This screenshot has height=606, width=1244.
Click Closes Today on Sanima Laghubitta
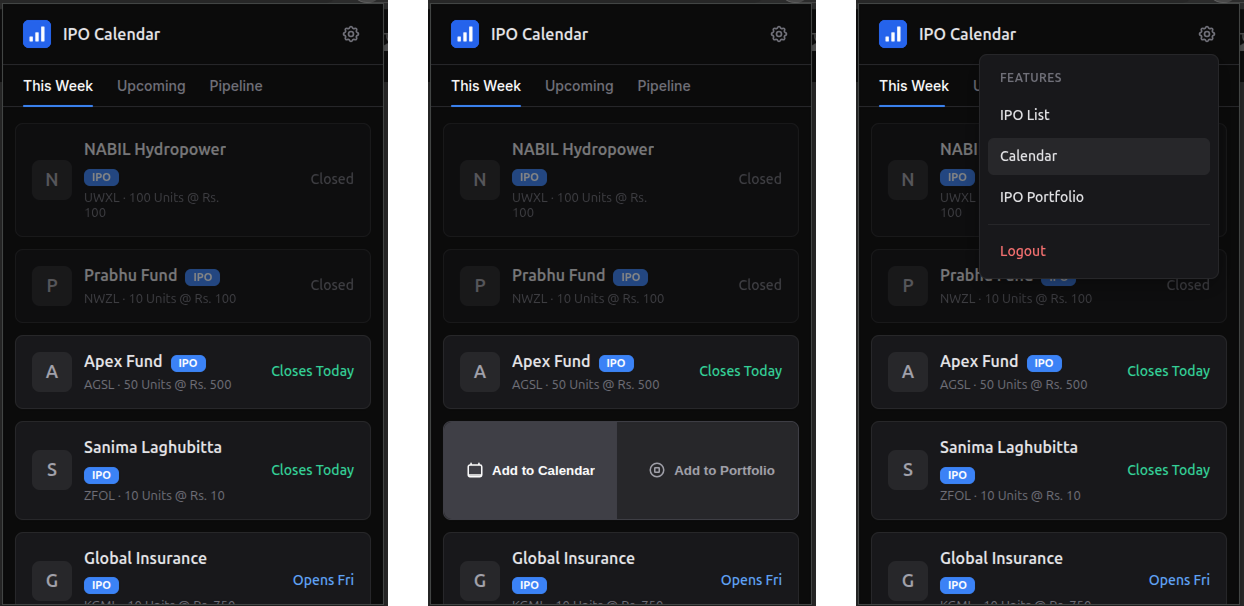[x=312, y=470]
